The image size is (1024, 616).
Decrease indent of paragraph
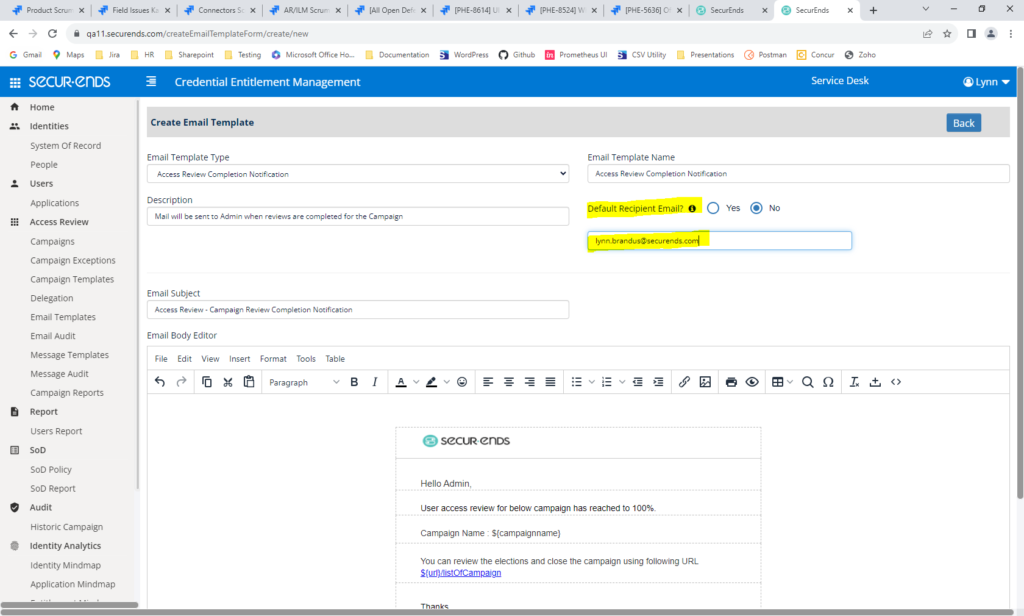coord(637,382)
